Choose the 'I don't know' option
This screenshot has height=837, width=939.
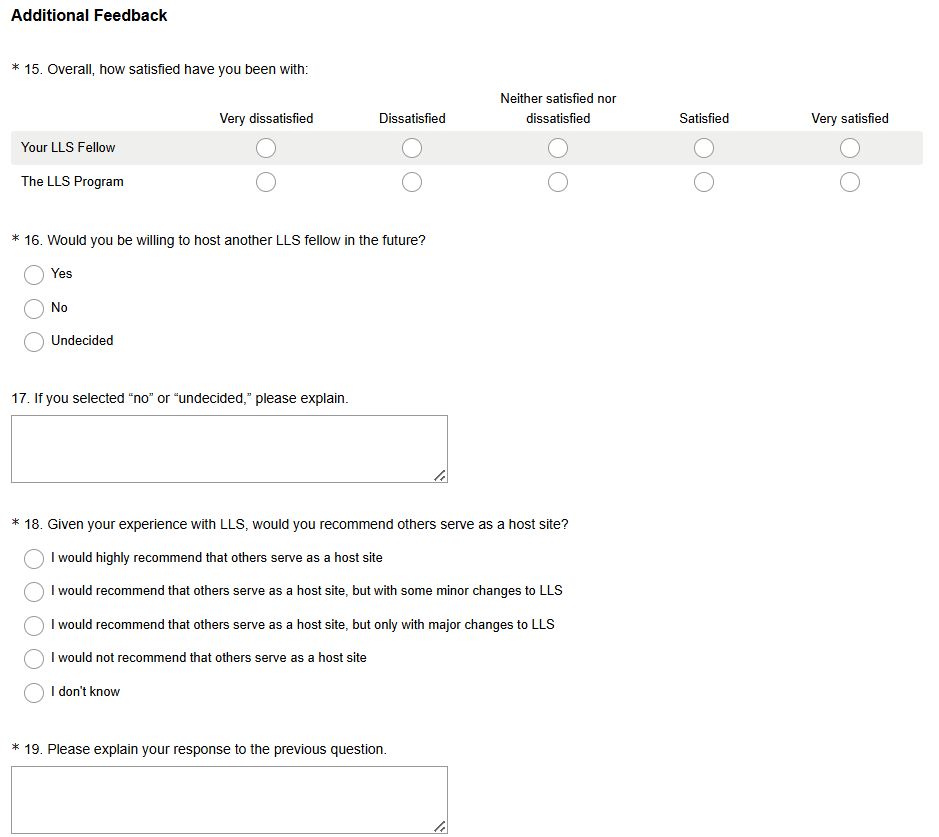pos(34,692)
